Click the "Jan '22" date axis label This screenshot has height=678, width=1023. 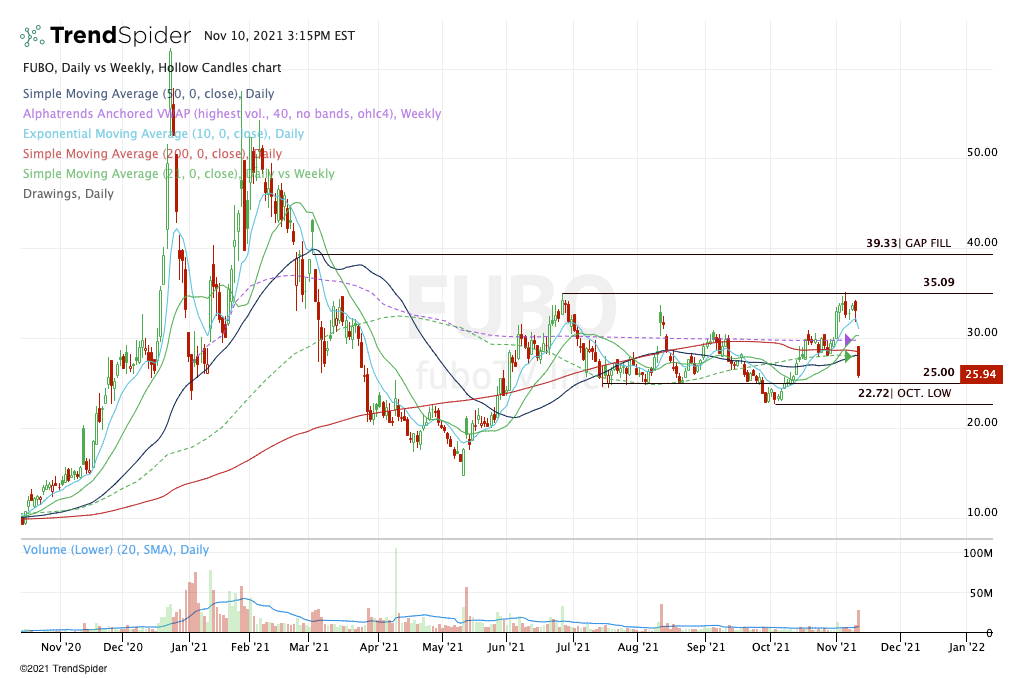966,647
